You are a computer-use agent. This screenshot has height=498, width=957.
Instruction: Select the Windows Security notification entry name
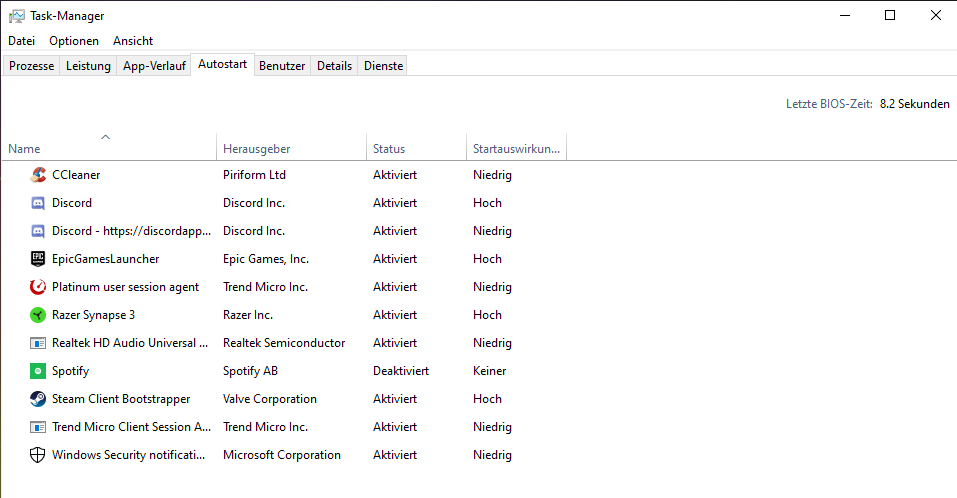[128, 455]
